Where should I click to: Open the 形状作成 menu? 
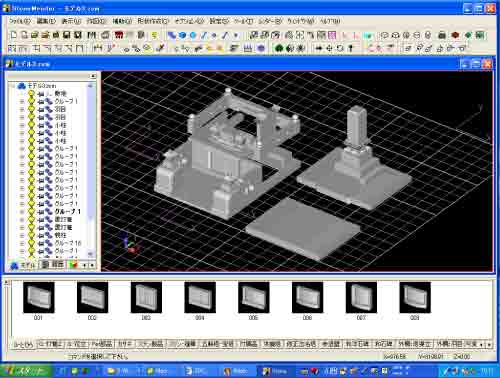(153, 21)
